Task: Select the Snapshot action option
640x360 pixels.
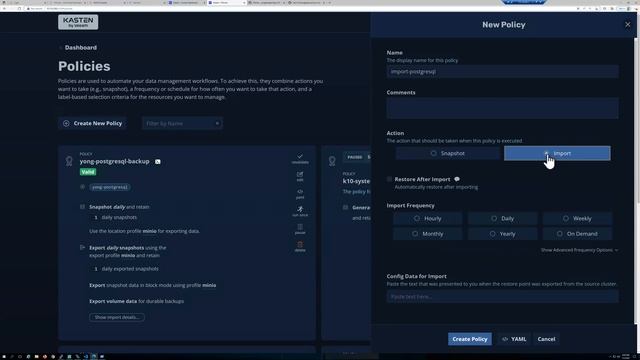Action: coord(448,153)
